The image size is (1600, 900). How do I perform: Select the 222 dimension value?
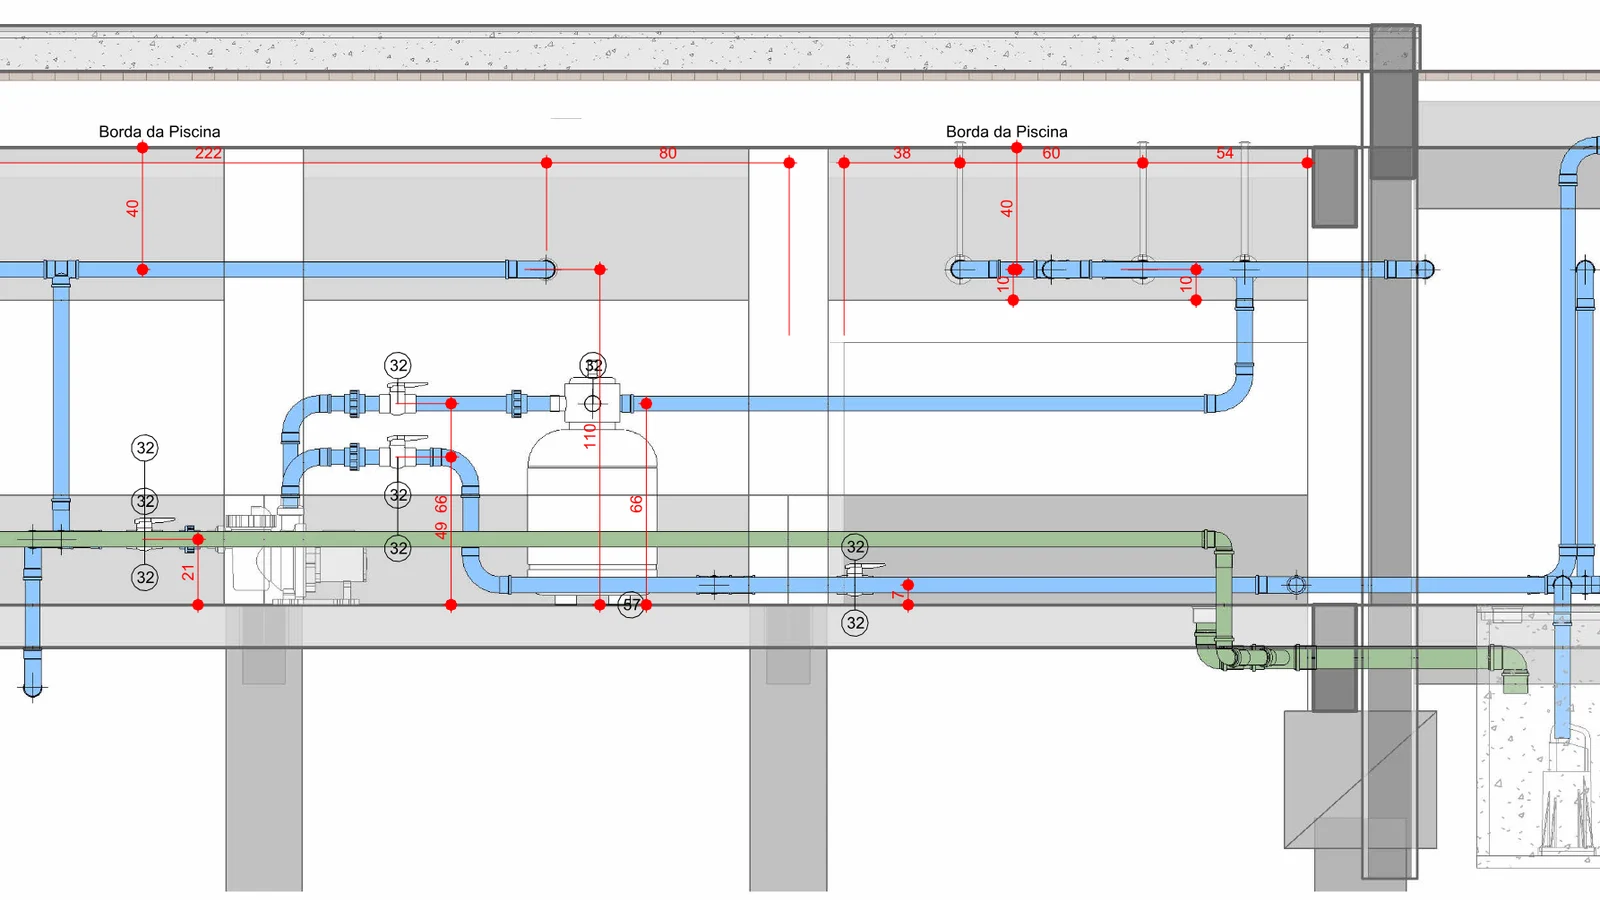(208, 153)
